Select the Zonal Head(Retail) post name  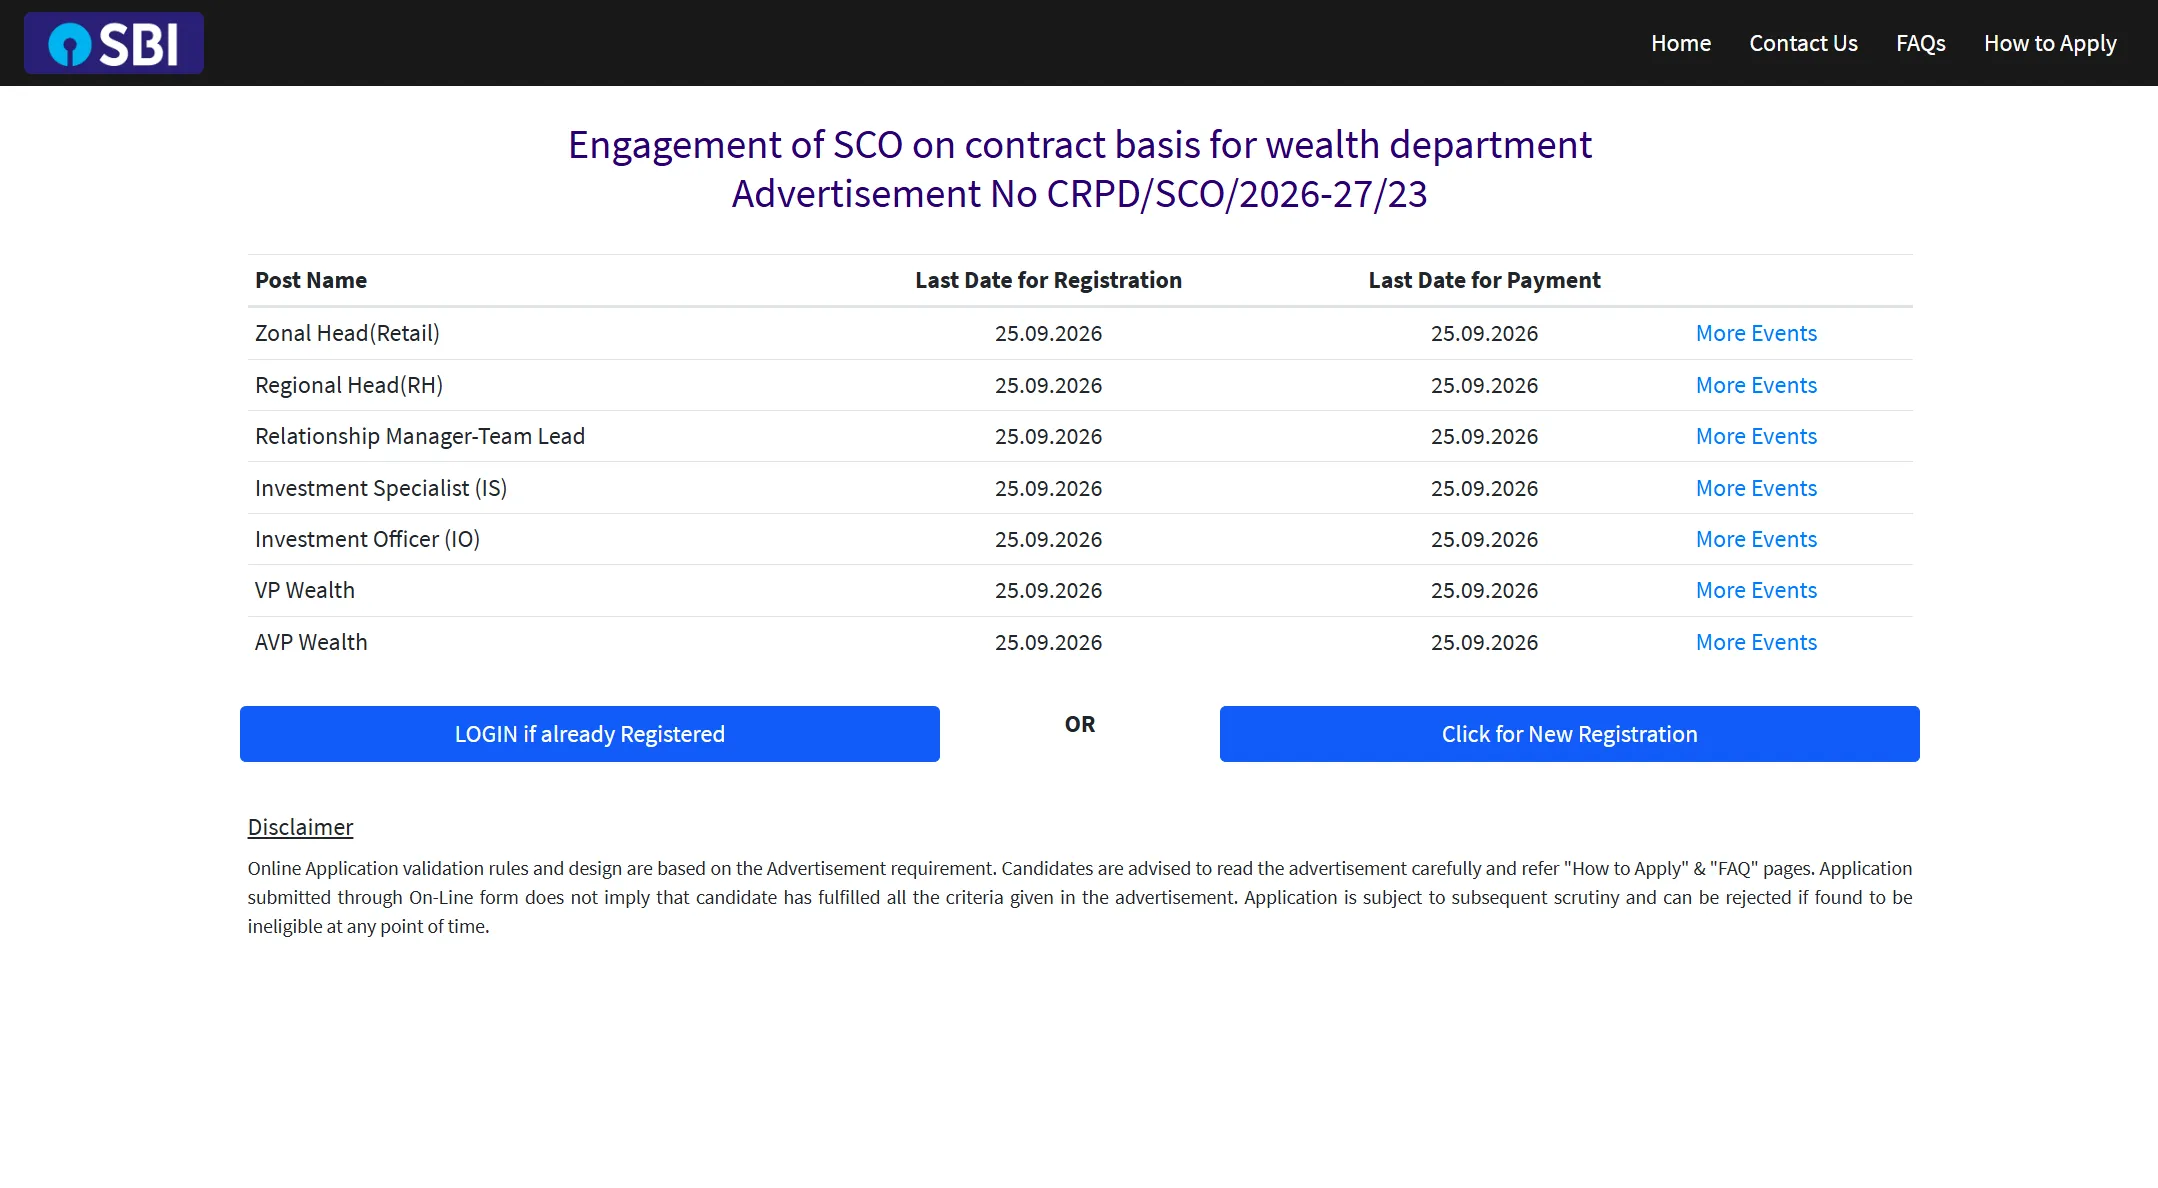pos(347,333)
